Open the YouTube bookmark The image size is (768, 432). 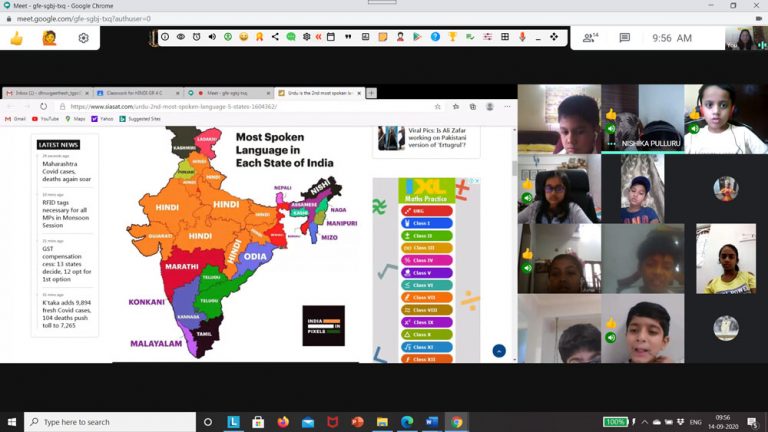(x=45, y=119)
